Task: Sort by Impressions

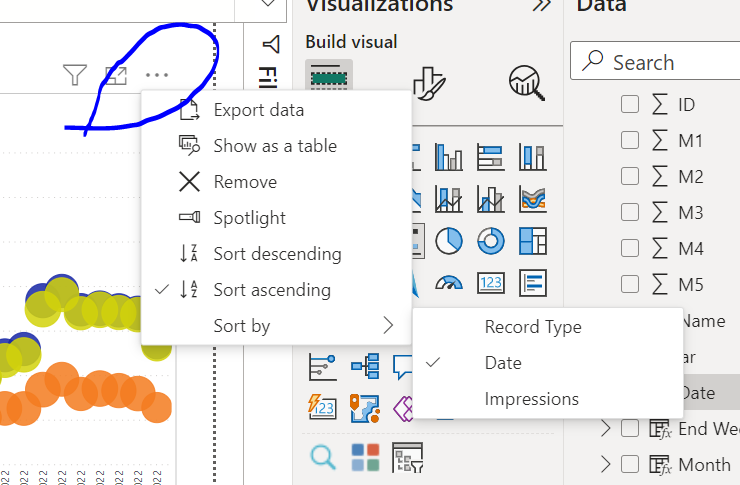Action: [548, 399]
